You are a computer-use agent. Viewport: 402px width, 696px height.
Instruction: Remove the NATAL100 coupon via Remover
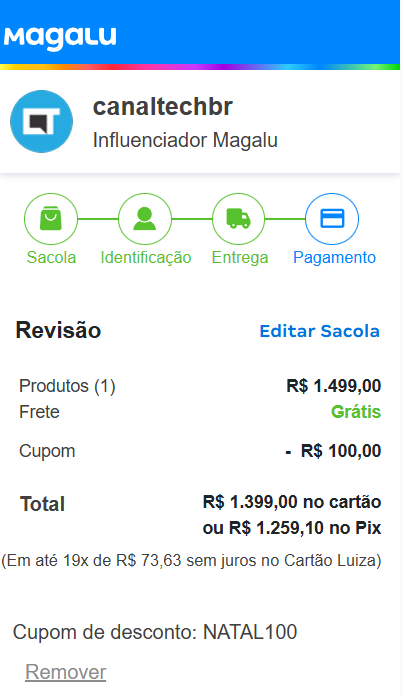66,672
